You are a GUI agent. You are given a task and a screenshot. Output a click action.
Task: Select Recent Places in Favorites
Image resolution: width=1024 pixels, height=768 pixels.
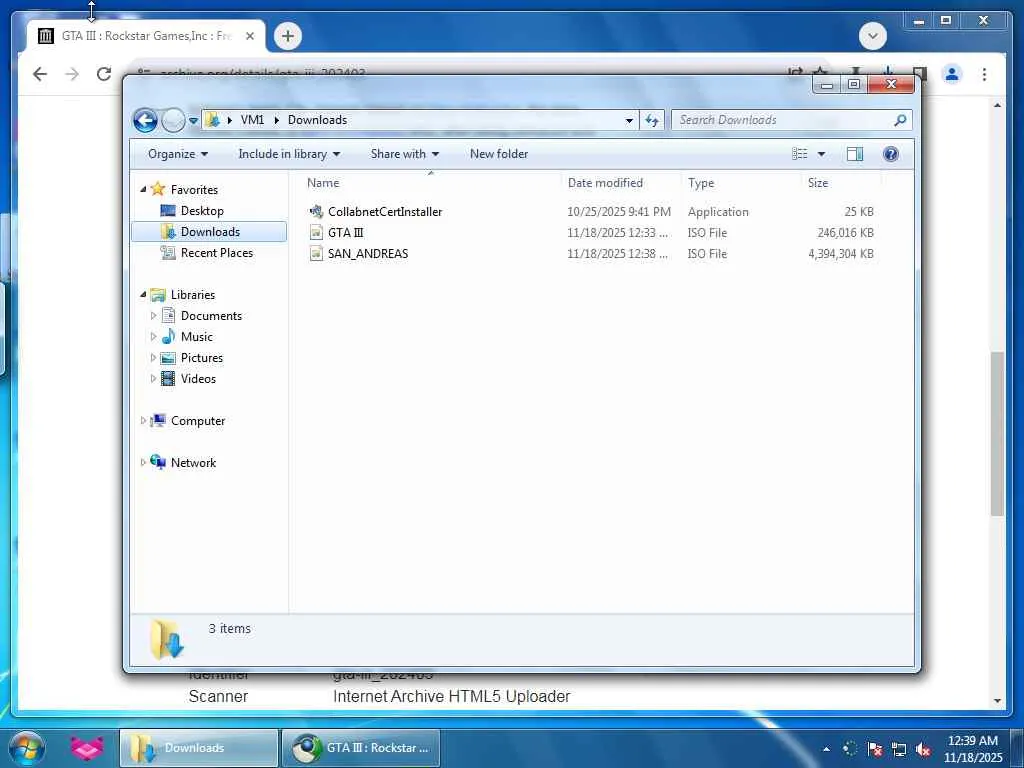(216, 252)
